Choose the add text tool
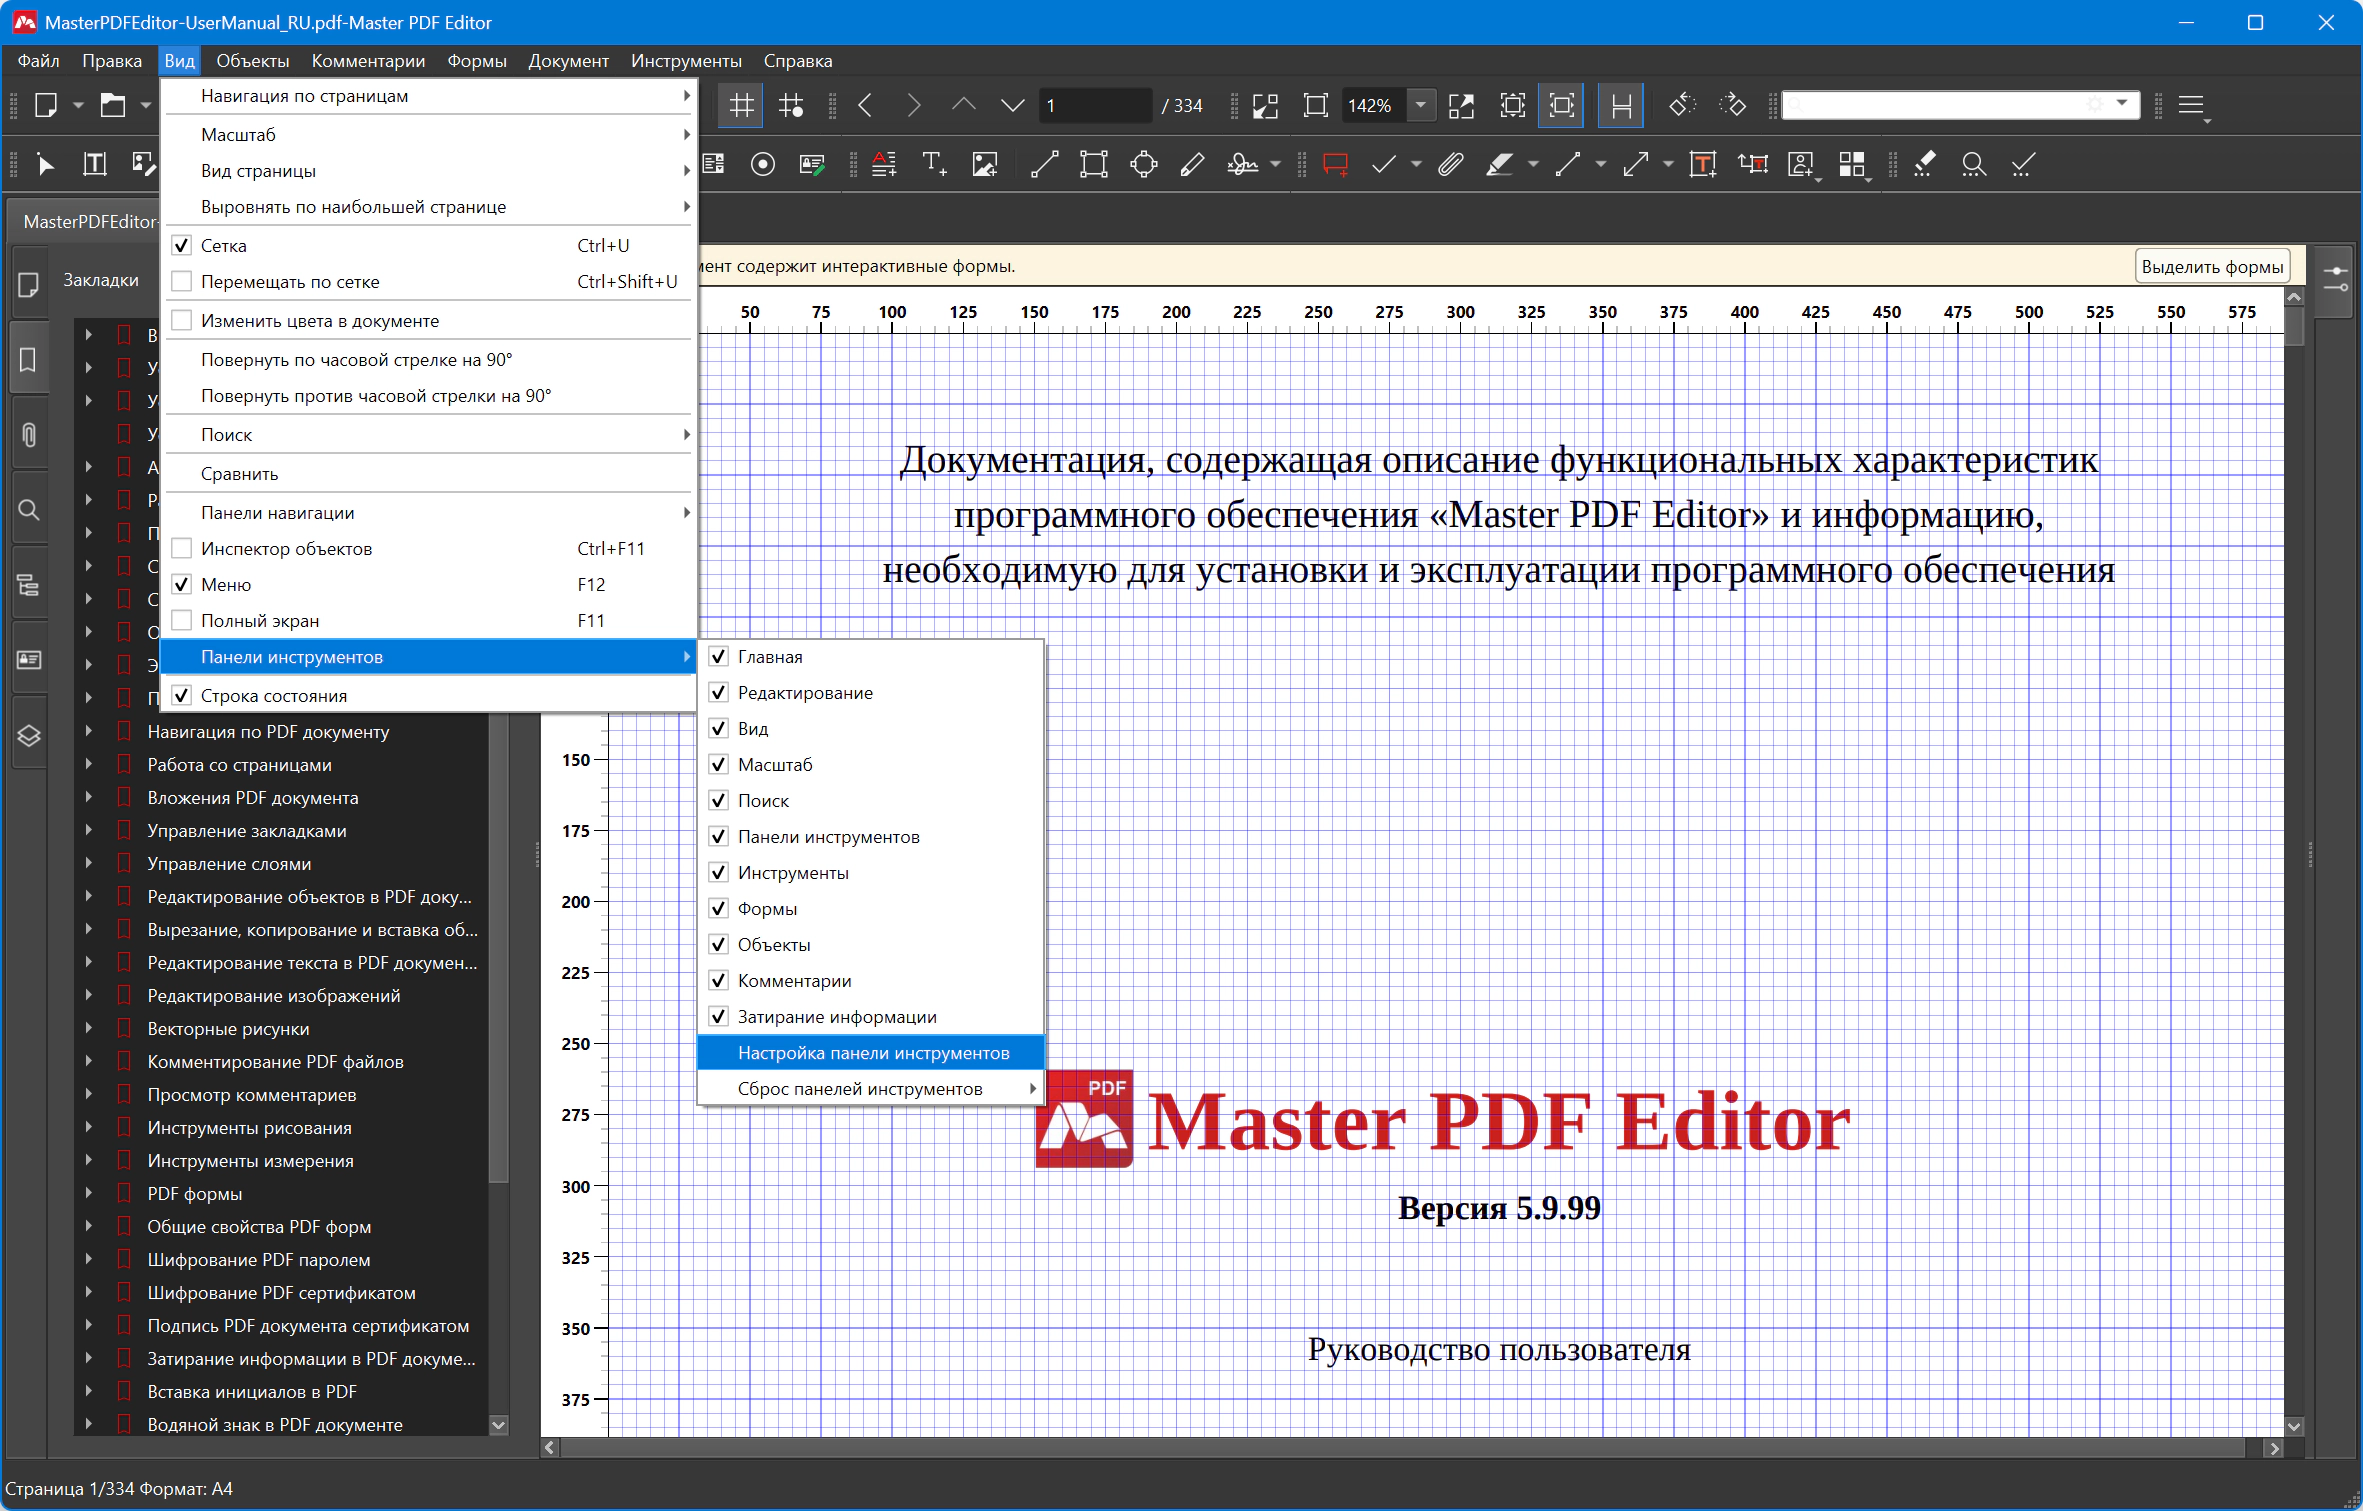This screenshot has height=1511, width=2363. 934,164
